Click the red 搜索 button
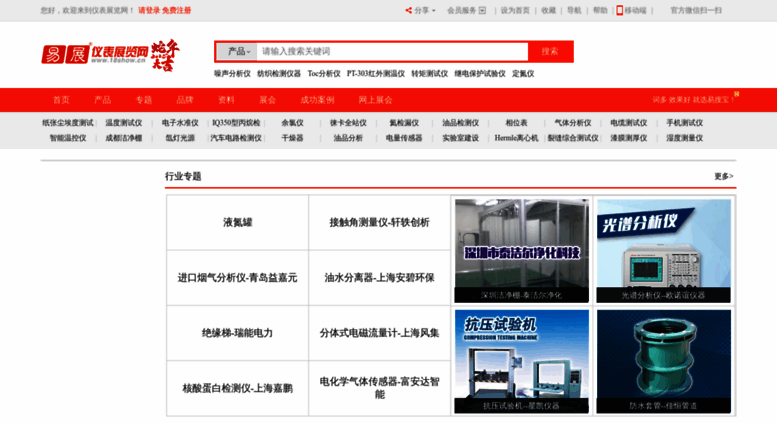The width and height of the screenshot is (777, 423). (x=550, y=52)
